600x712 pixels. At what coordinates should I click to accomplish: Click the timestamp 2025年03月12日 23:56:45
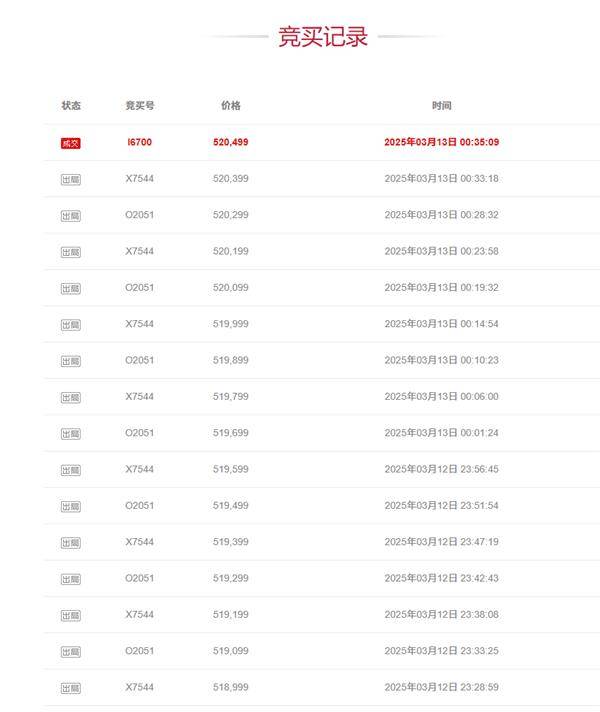[441, 469]
